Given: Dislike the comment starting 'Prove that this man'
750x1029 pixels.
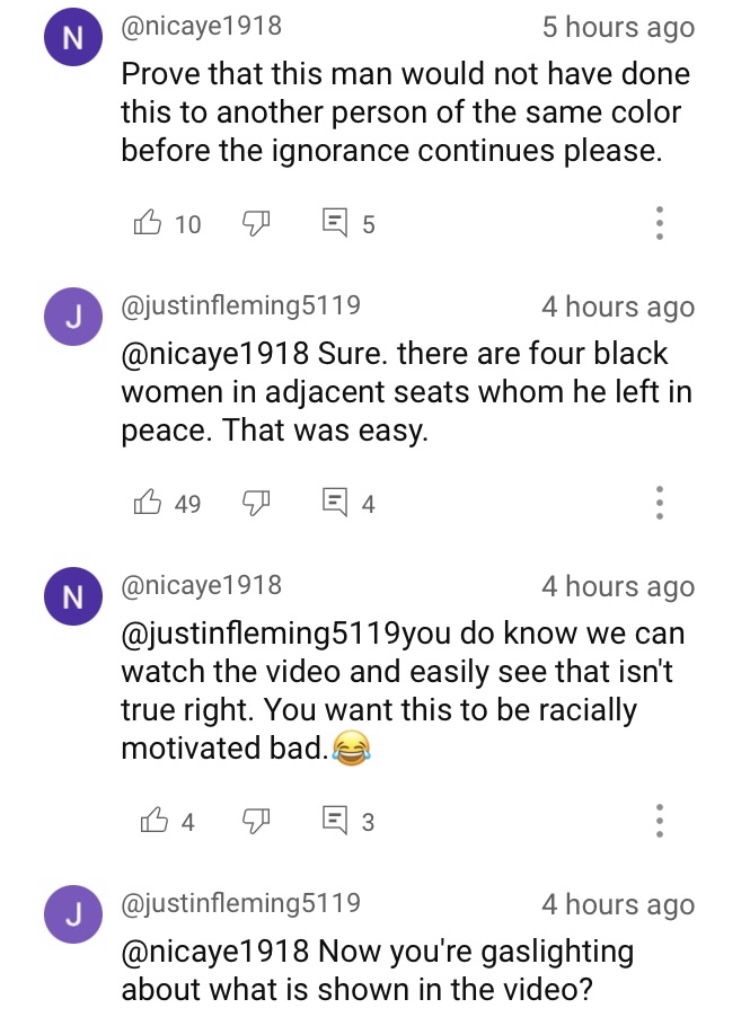Looking at the screenshot, I should (257, 224).
